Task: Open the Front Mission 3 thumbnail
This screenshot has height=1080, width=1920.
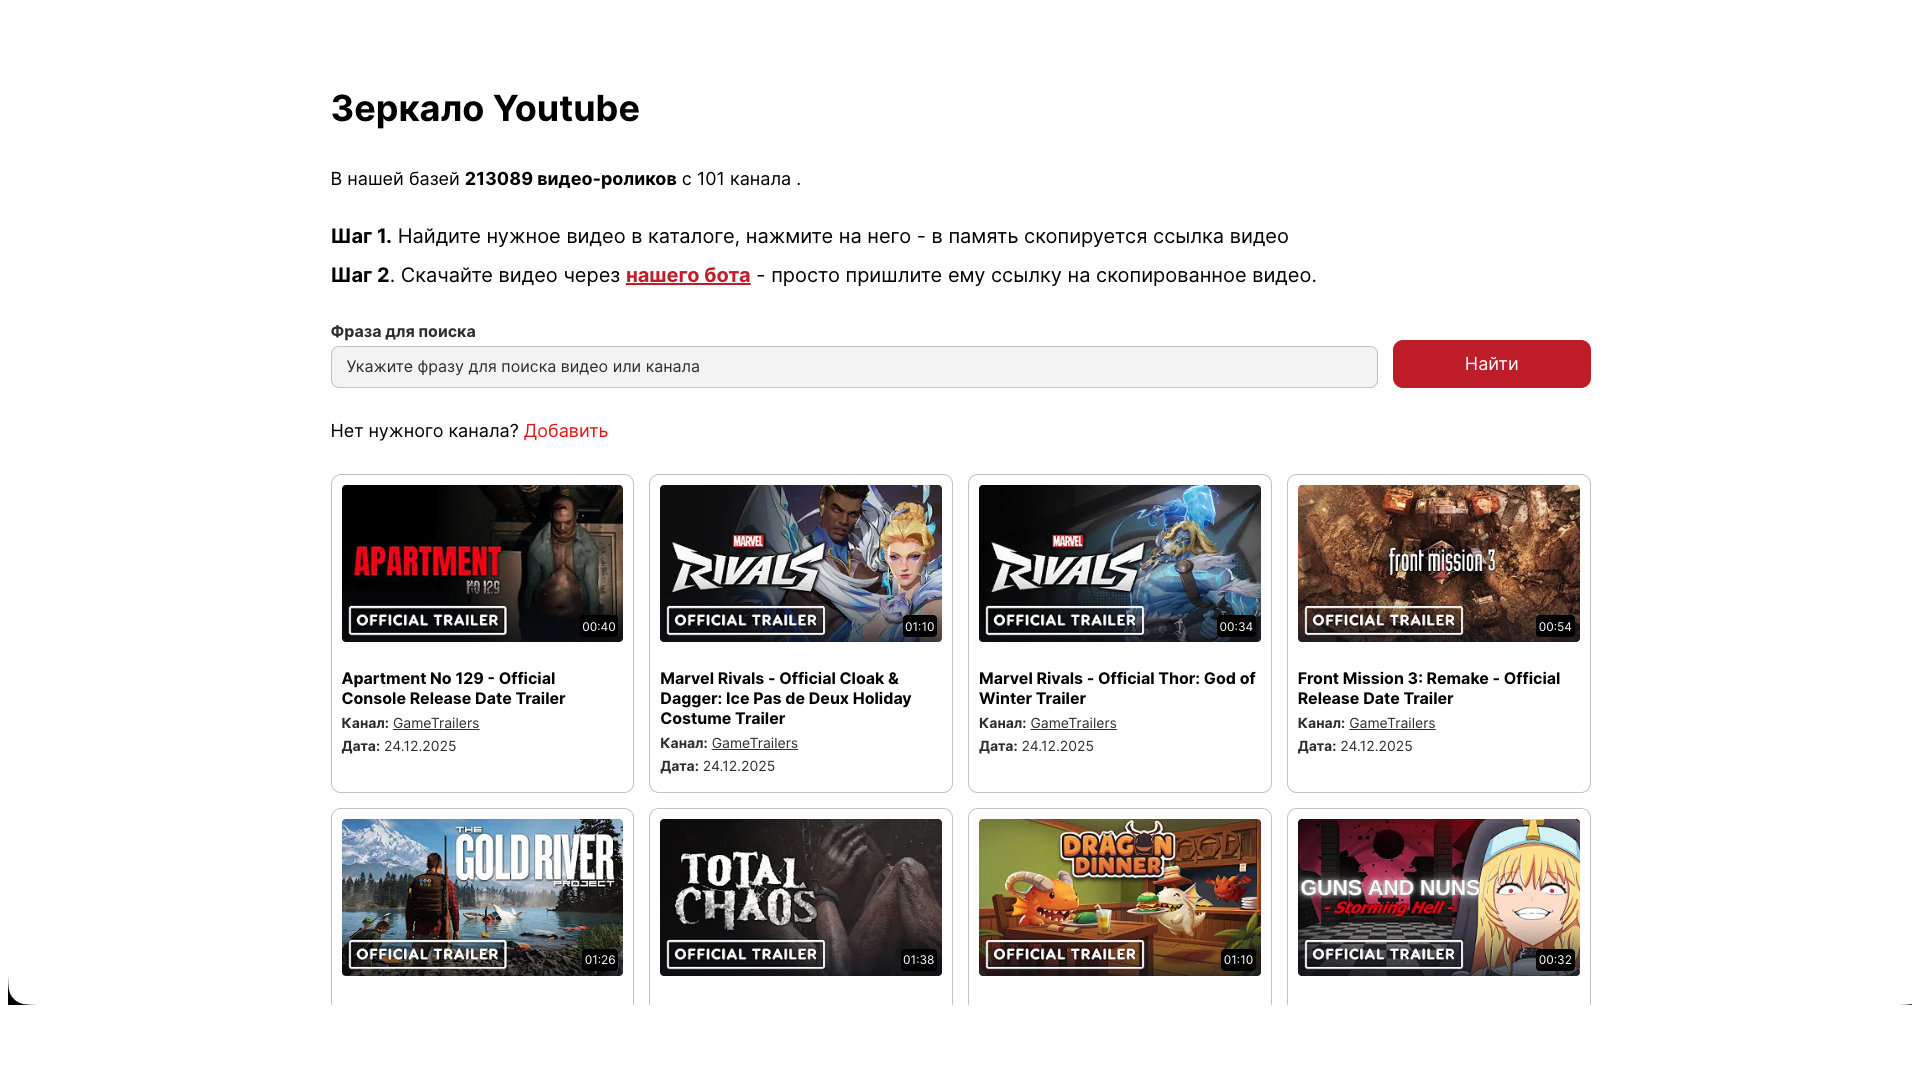Action: pos(1439,563)
